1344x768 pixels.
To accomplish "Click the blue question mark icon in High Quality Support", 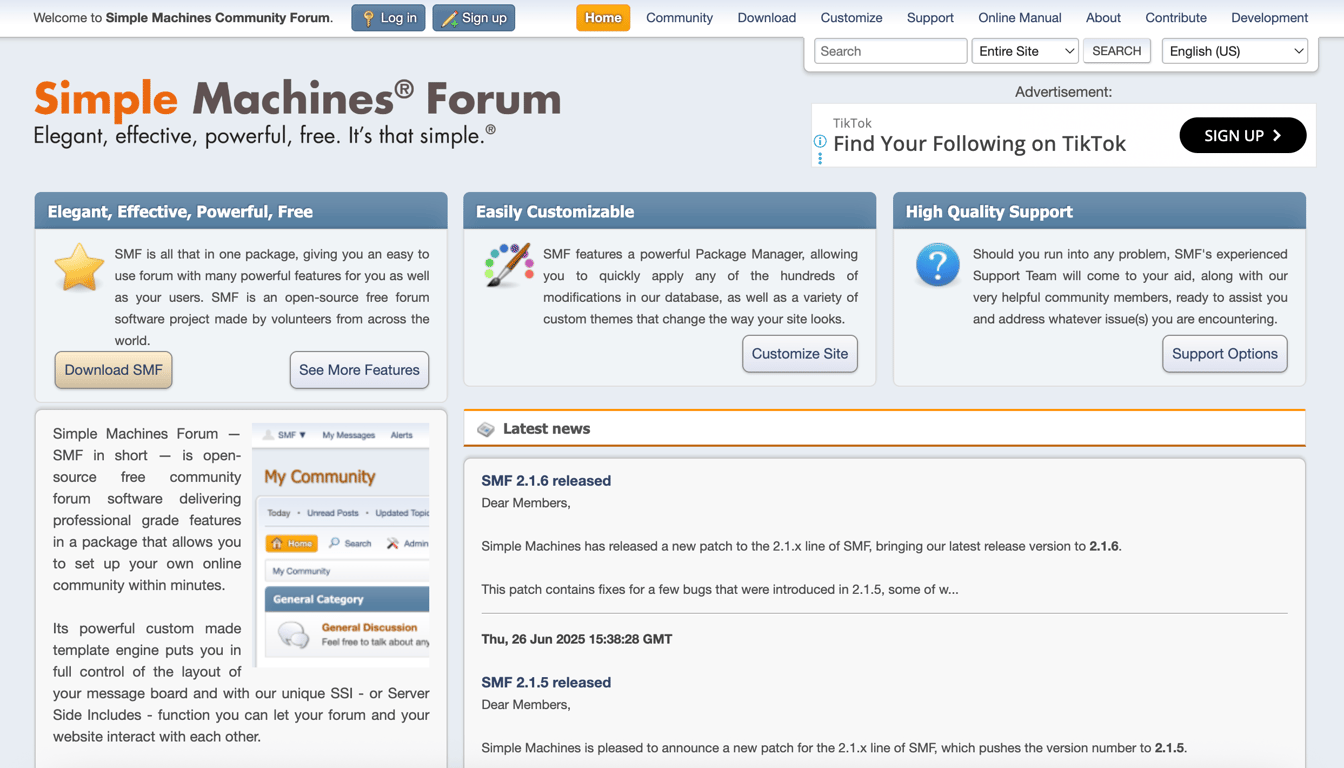I will pyautogui.click(x=937, y=264).
